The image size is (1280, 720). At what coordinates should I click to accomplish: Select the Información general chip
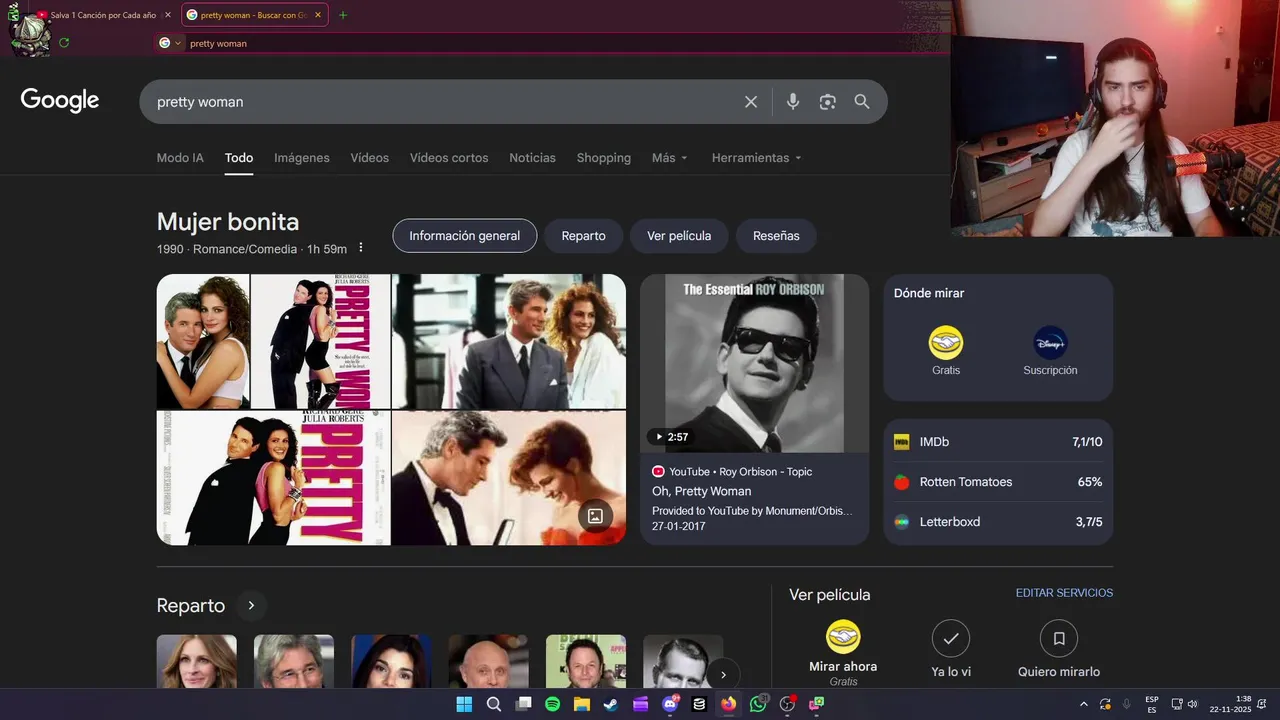pyautogui.click(x=464, y=236)
